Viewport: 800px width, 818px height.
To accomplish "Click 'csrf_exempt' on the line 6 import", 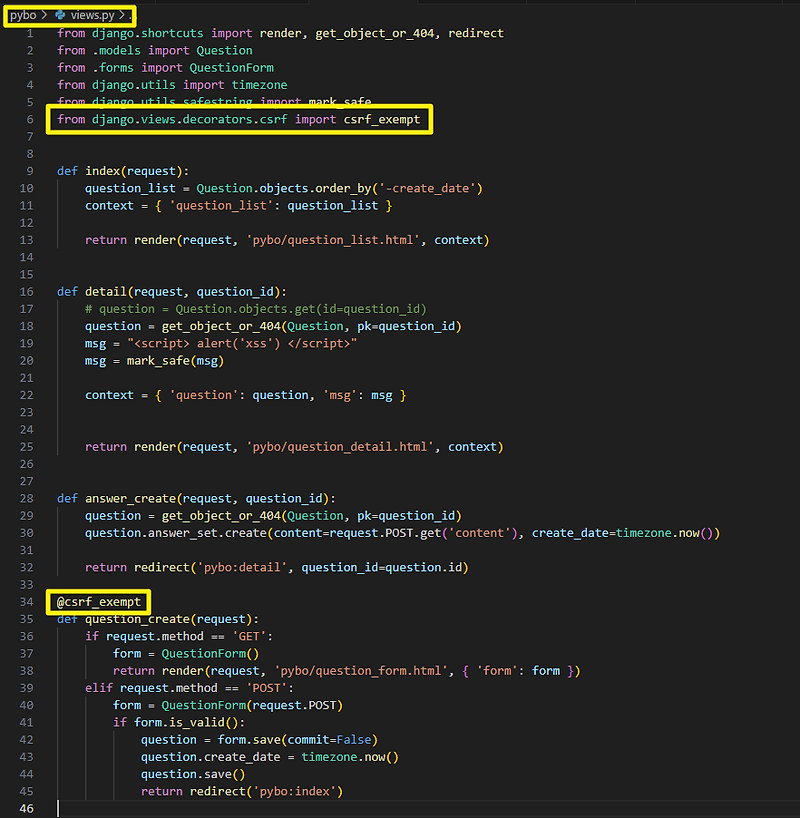I will [x=381, y=119].
